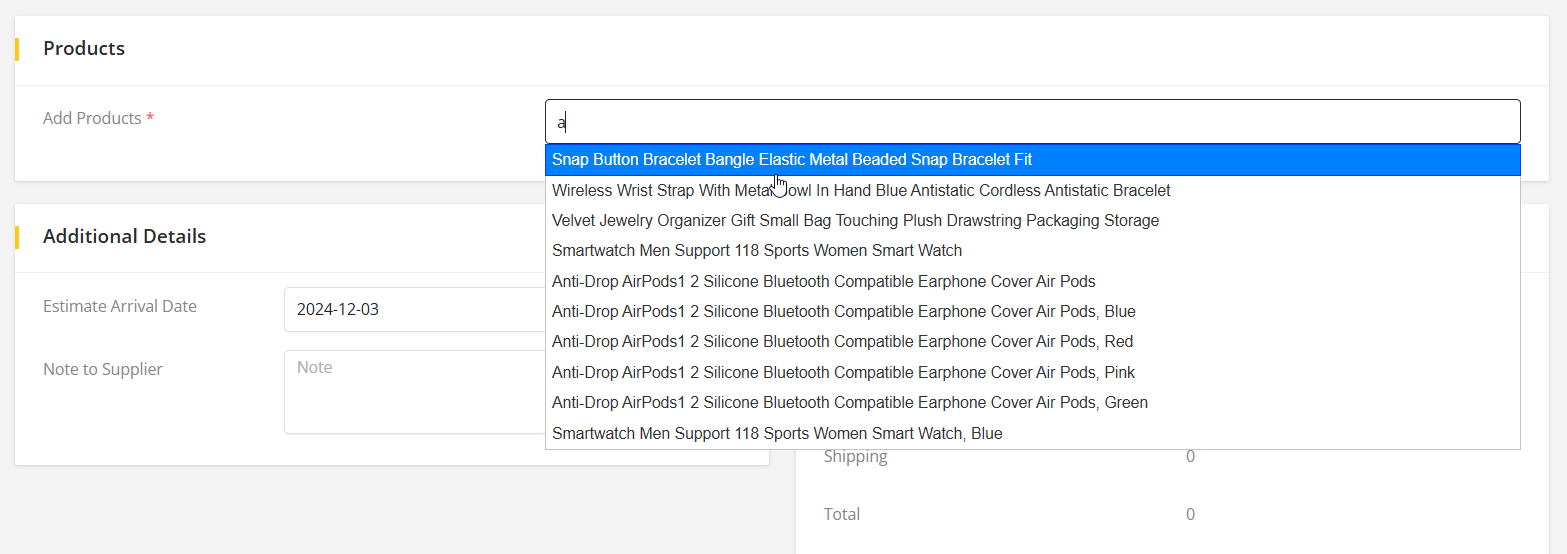
Task: Click the Add Products label
Action: (x=92, y=118)
